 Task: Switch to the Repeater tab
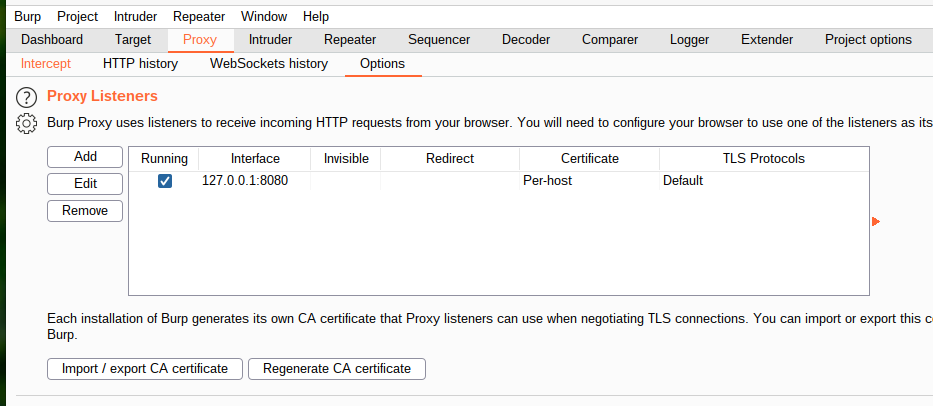pyautogui.click(x=350, y=40)
